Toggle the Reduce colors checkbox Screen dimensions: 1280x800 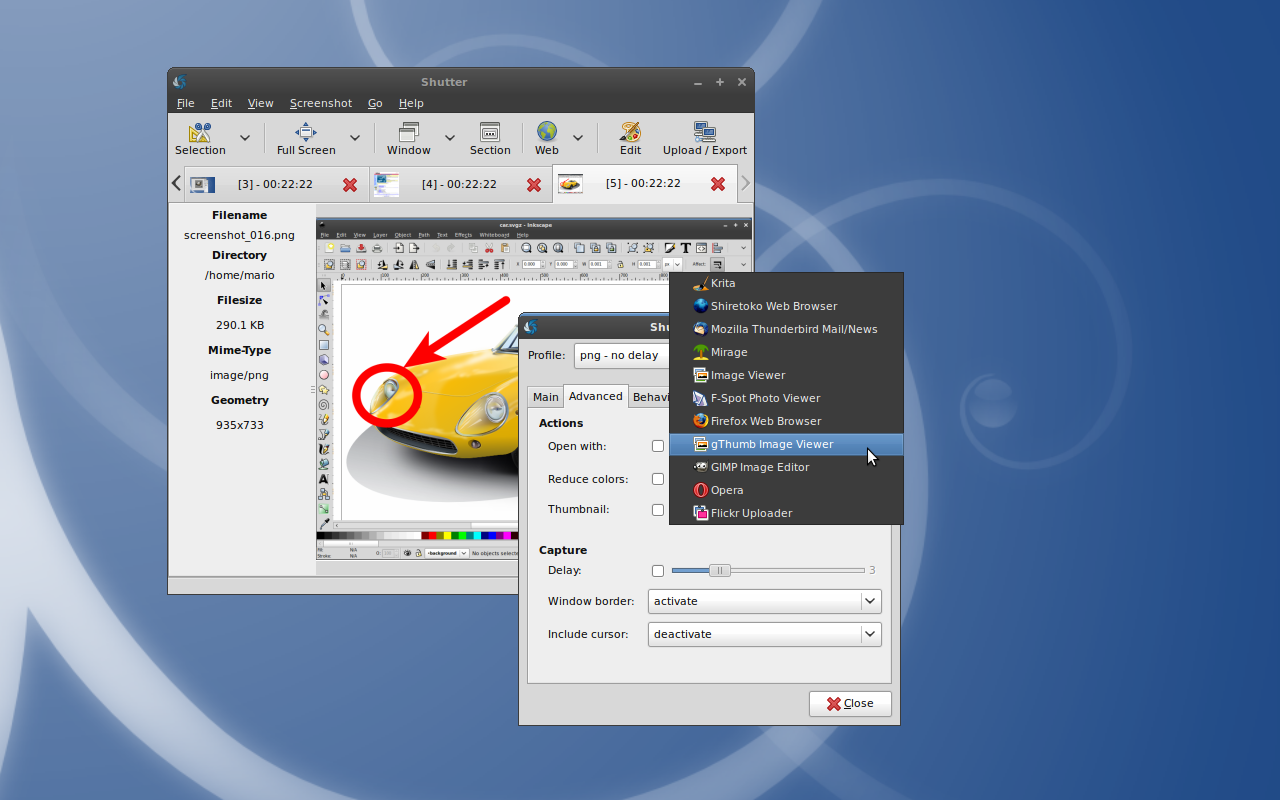658,479
